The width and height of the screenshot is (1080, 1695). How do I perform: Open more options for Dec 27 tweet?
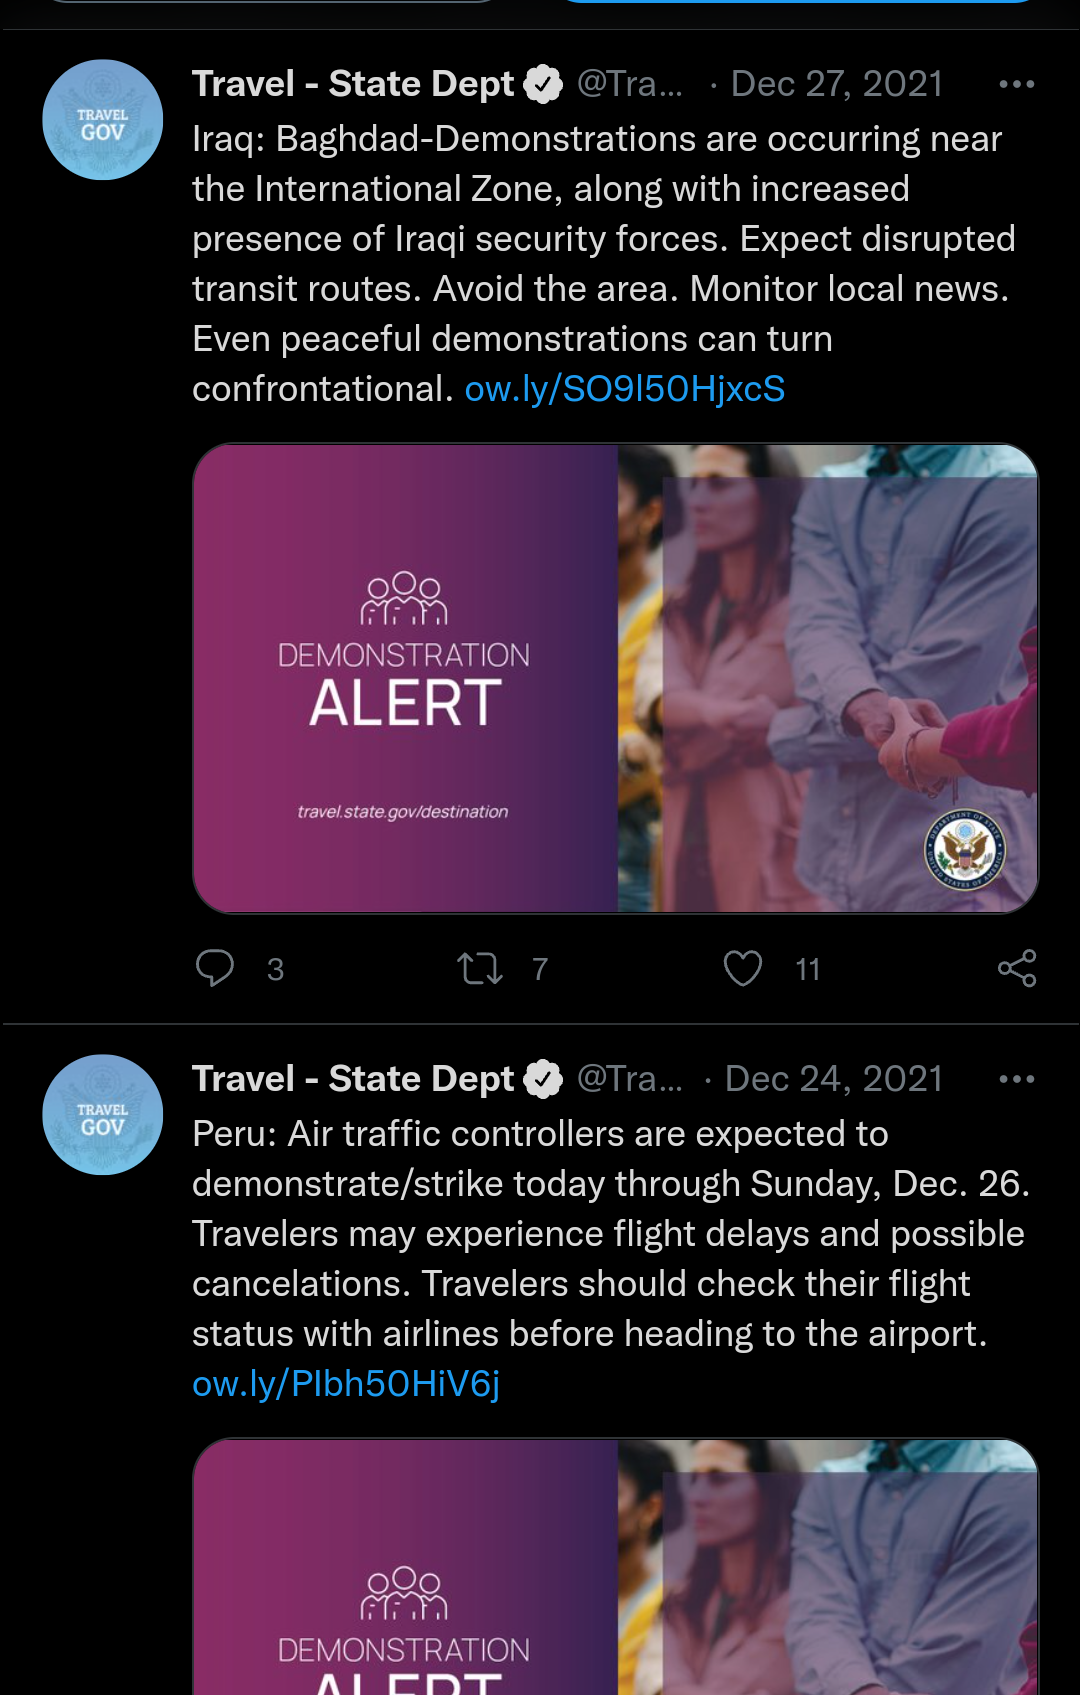(1016, 84)
